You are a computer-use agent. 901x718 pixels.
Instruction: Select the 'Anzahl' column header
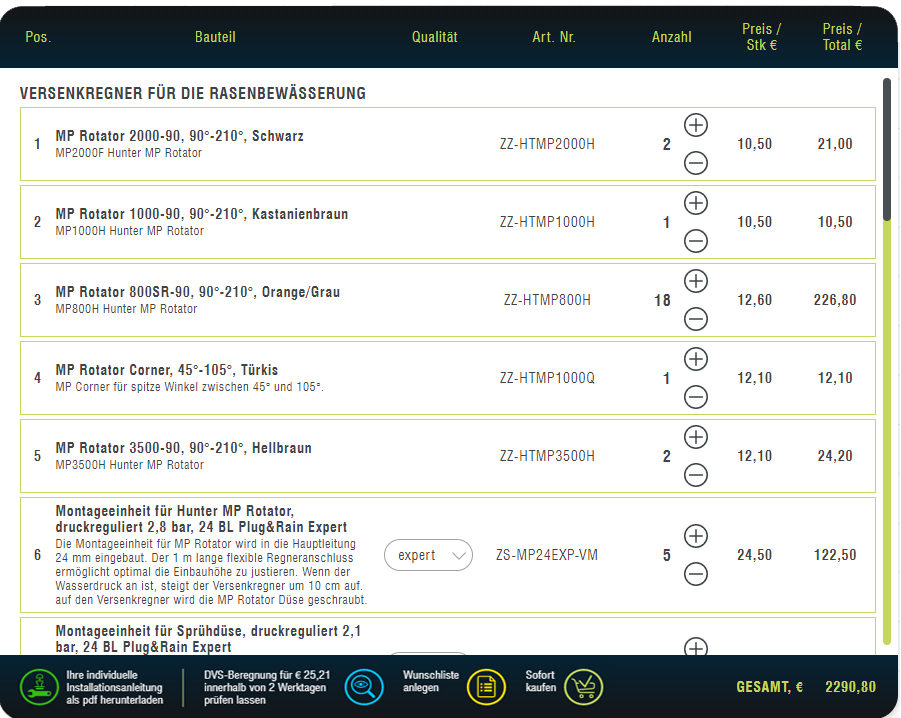671,37
